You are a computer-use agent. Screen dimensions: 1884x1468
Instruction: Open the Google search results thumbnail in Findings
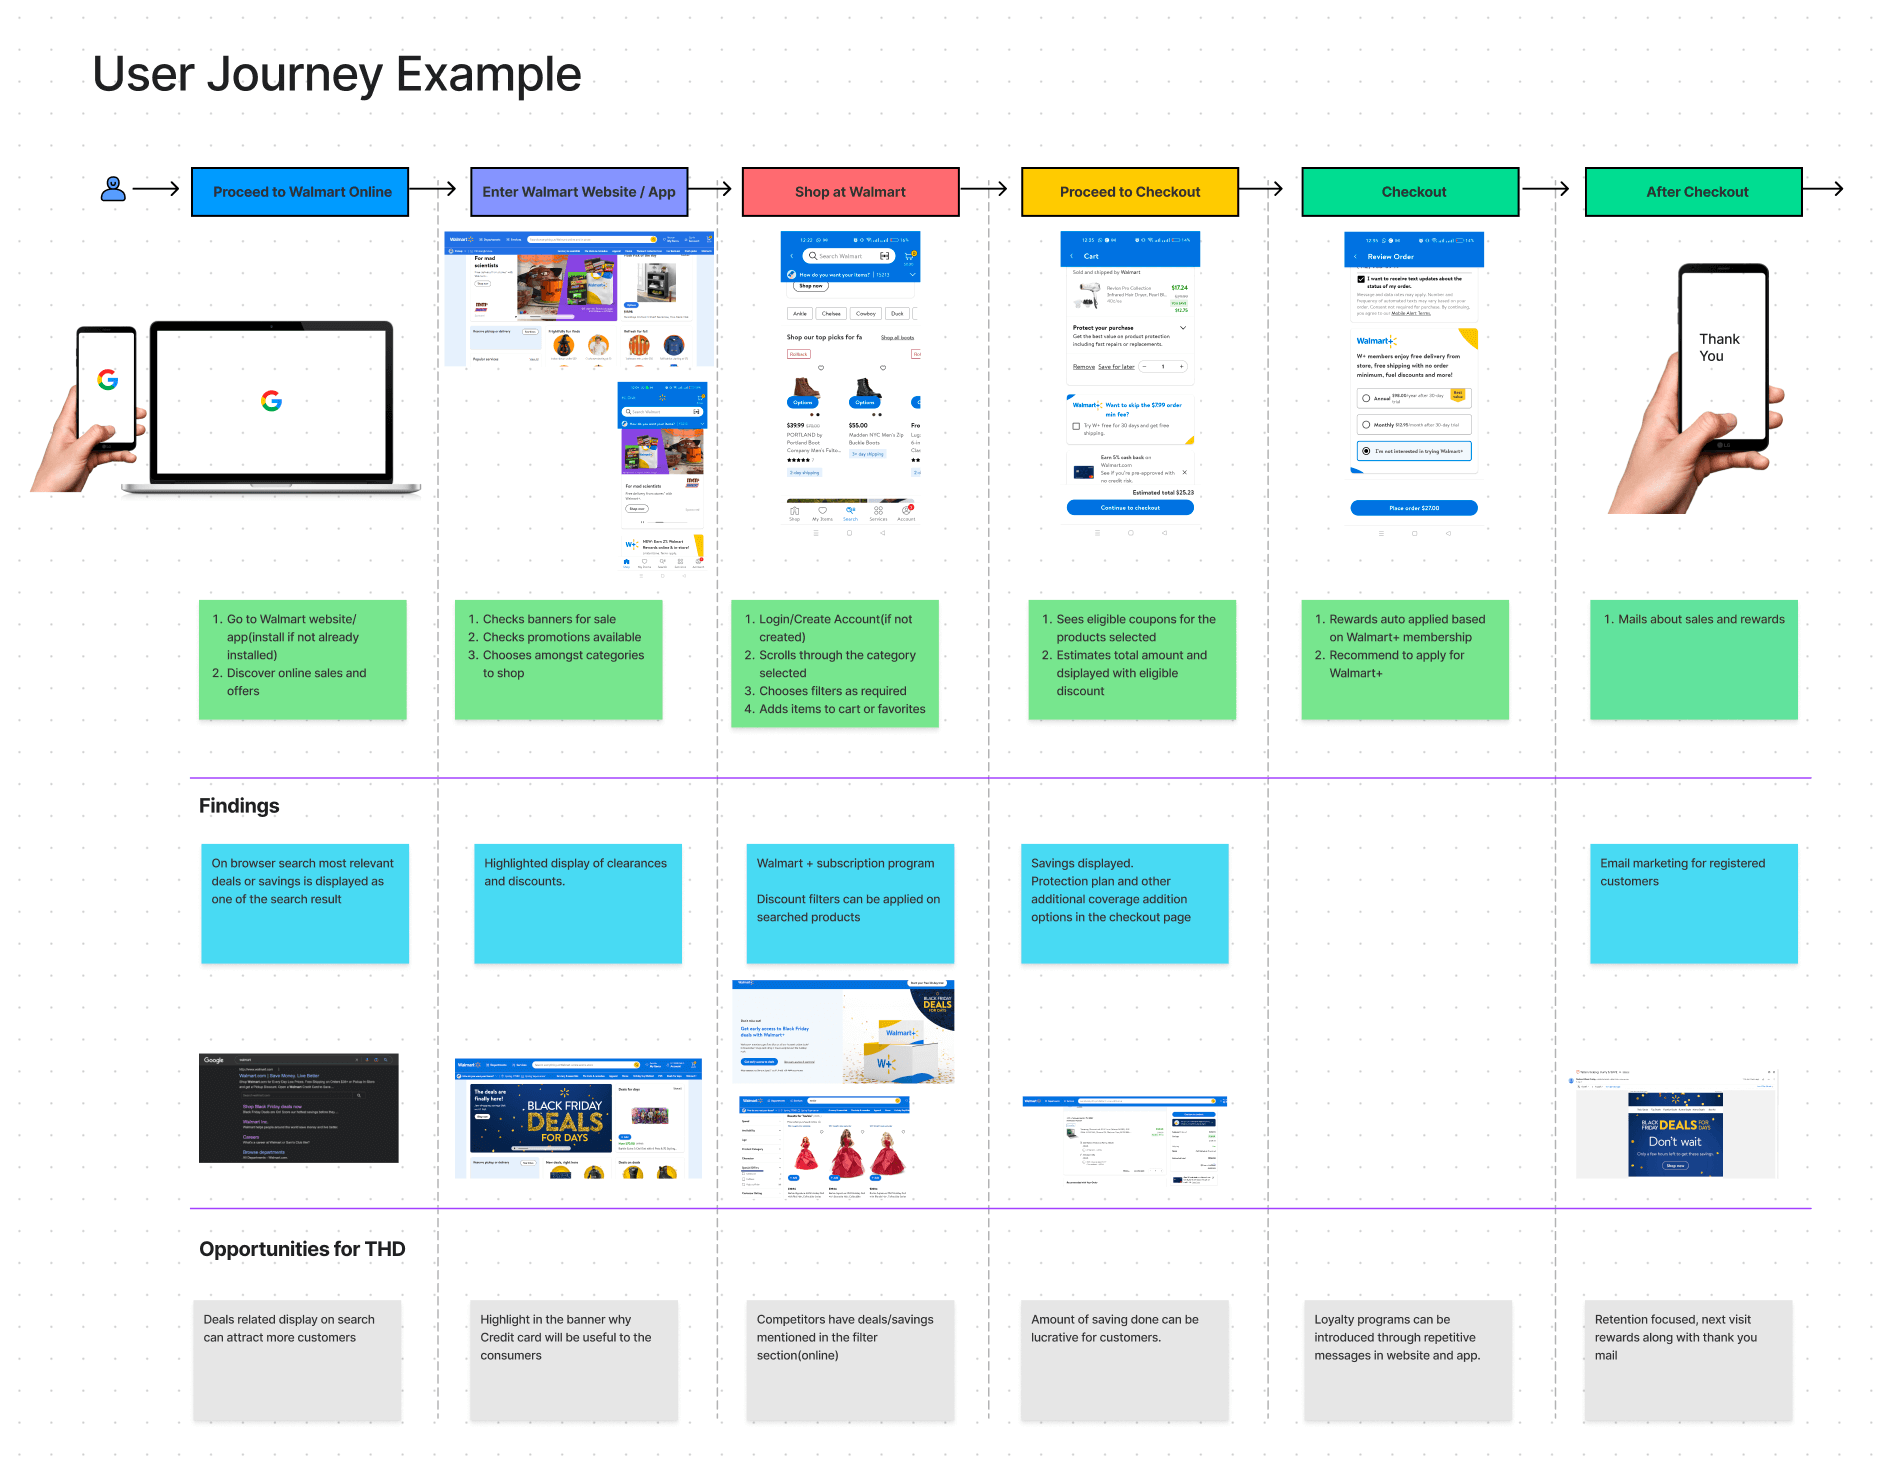coord(299,1108)
